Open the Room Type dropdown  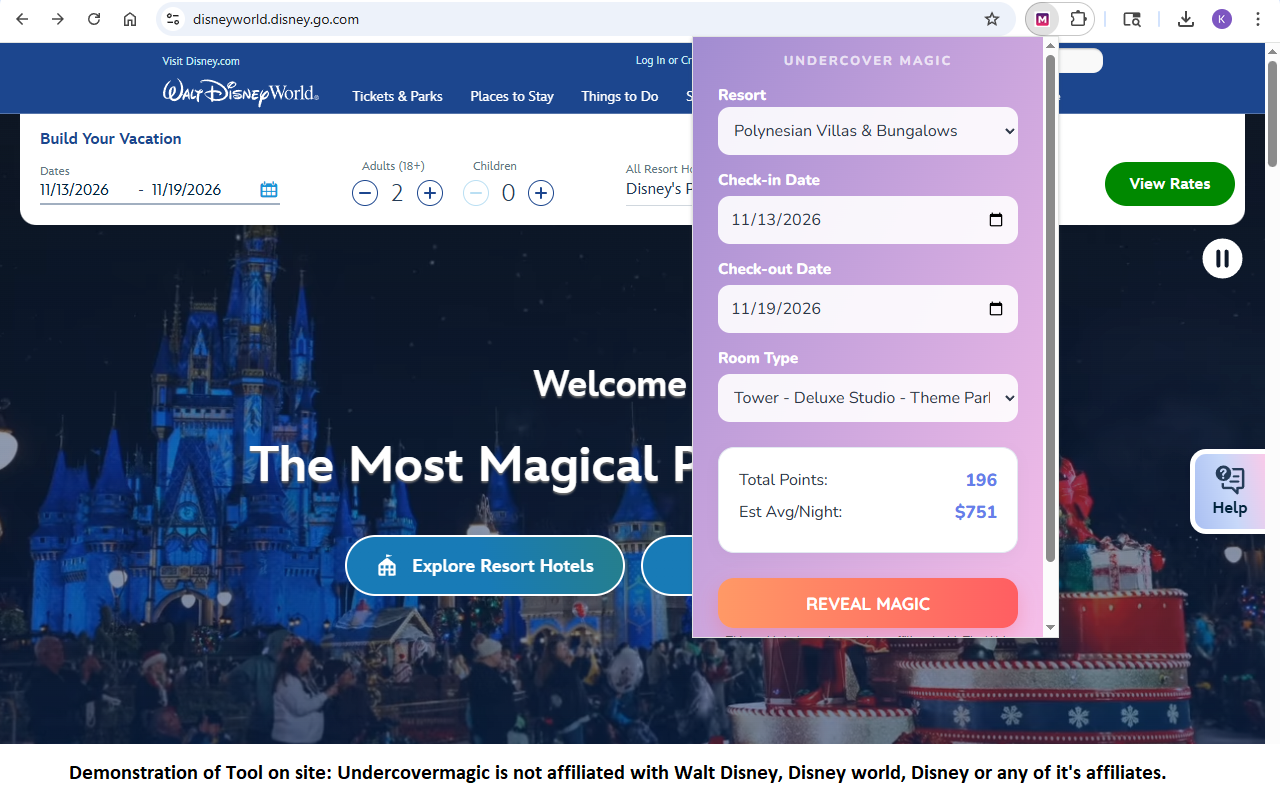point(866,397)
